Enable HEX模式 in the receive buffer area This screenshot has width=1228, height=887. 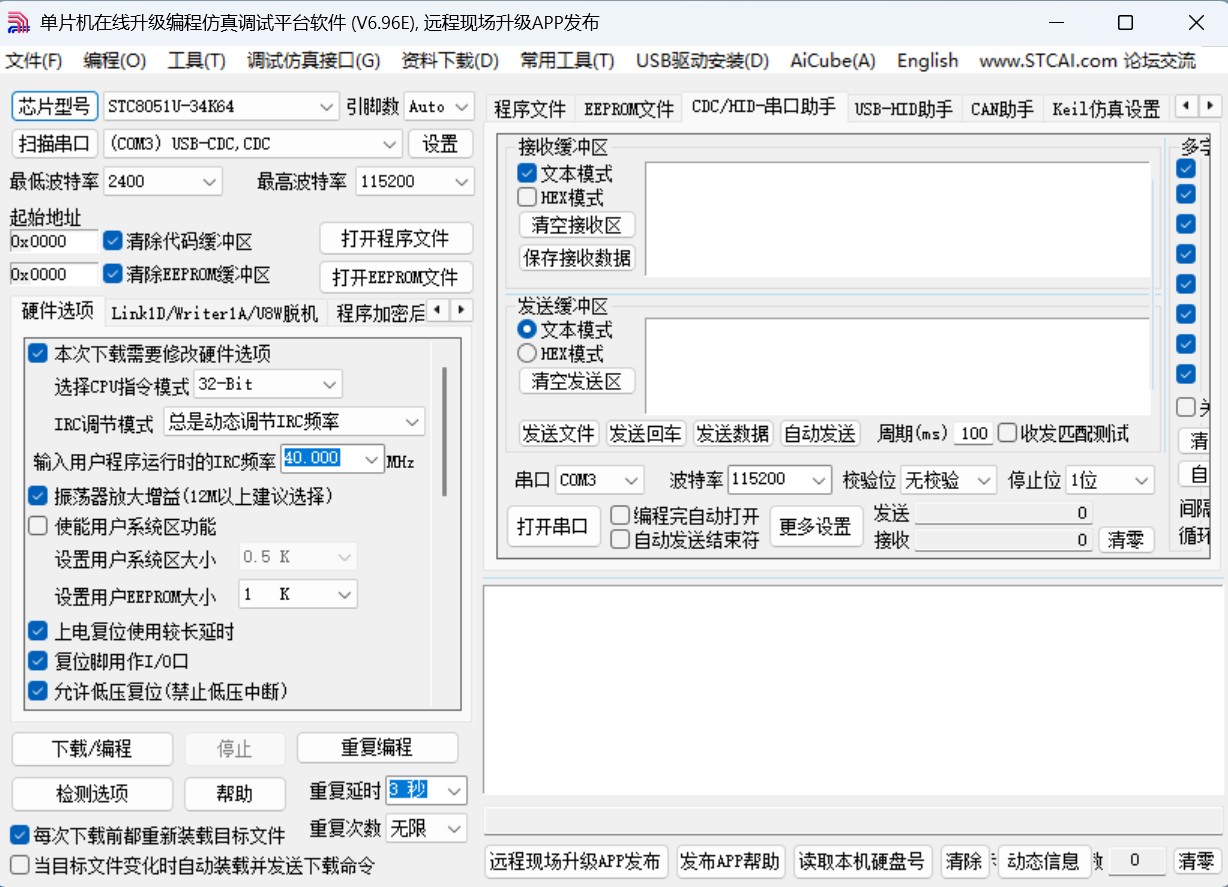pos(527,196)
